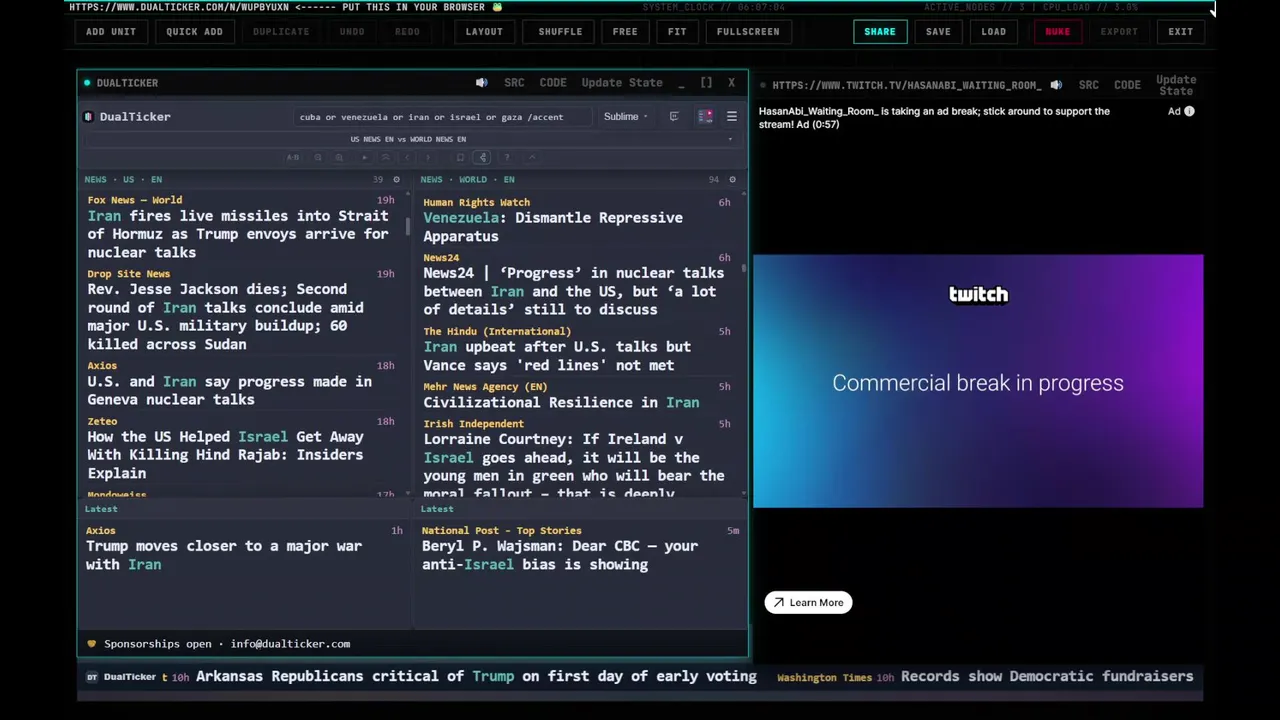Viewport: 1280px width, 720px height.
Task: Select FIT layout mode
Action: point(677,31)
